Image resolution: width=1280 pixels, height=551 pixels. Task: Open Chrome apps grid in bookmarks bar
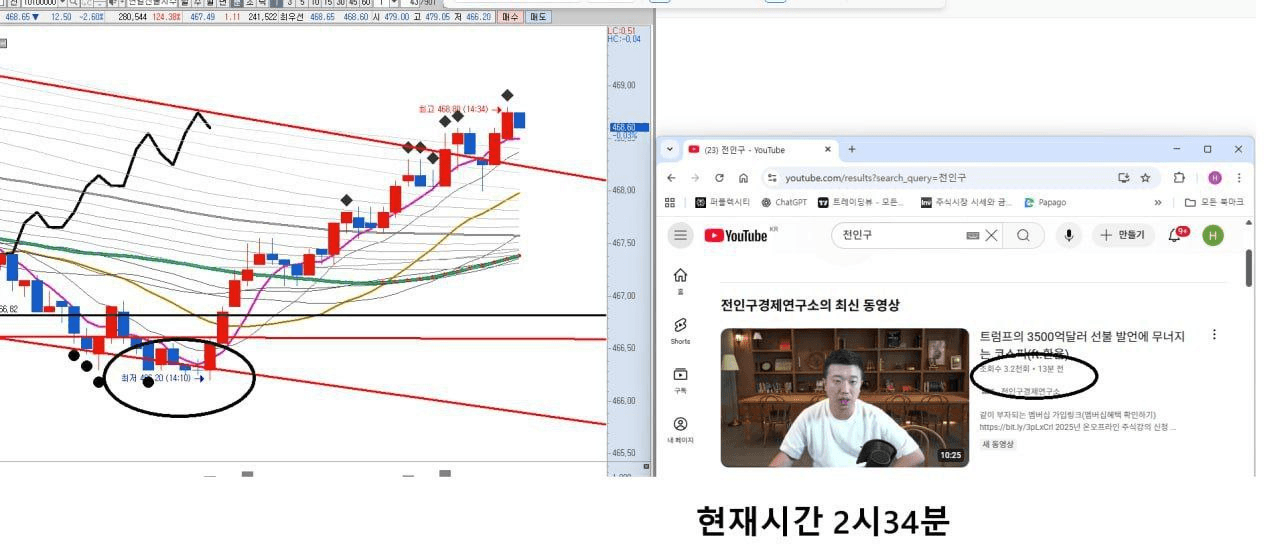pos(670,202)
